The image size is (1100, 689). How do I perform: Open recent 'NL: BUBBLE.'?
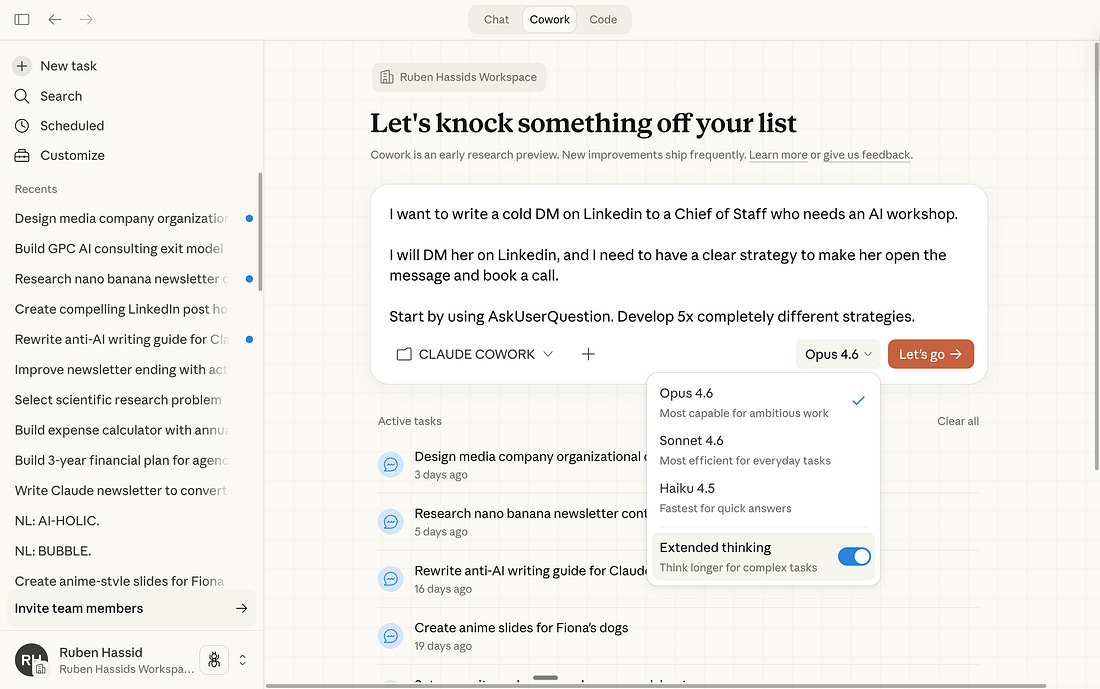pos(53,551)
